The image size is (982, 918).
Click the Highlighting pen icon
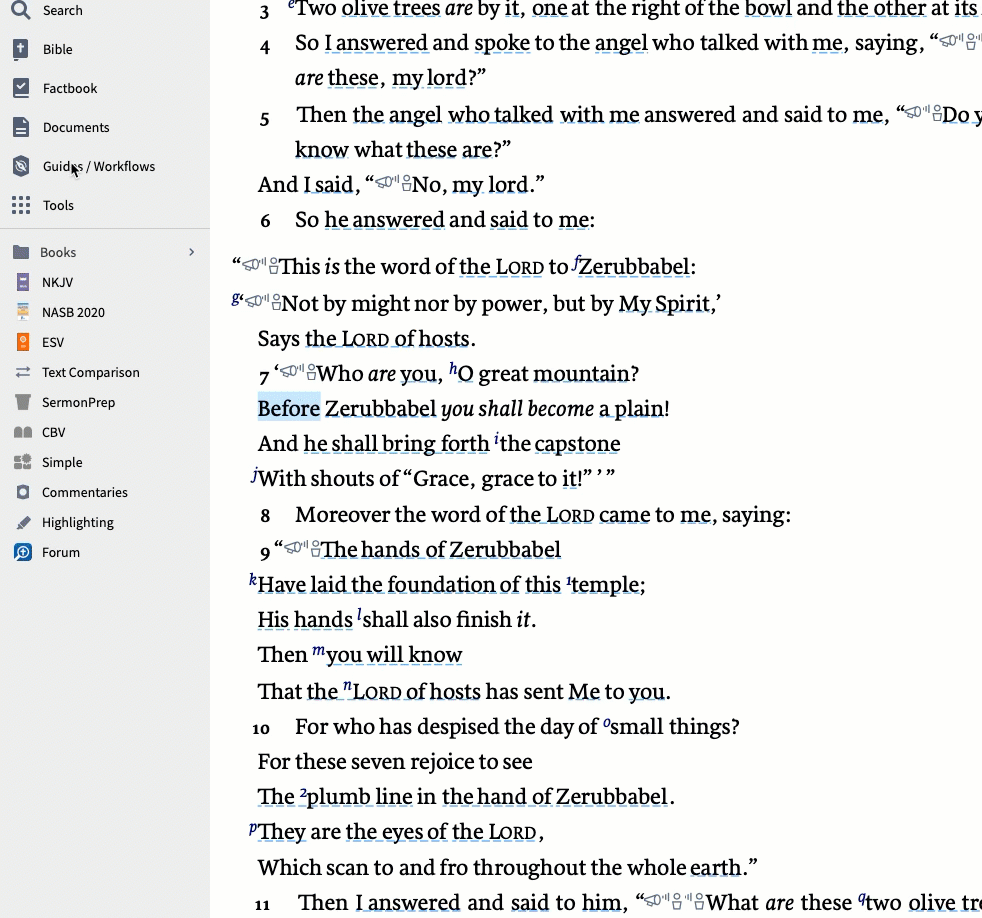coord(23,522)
